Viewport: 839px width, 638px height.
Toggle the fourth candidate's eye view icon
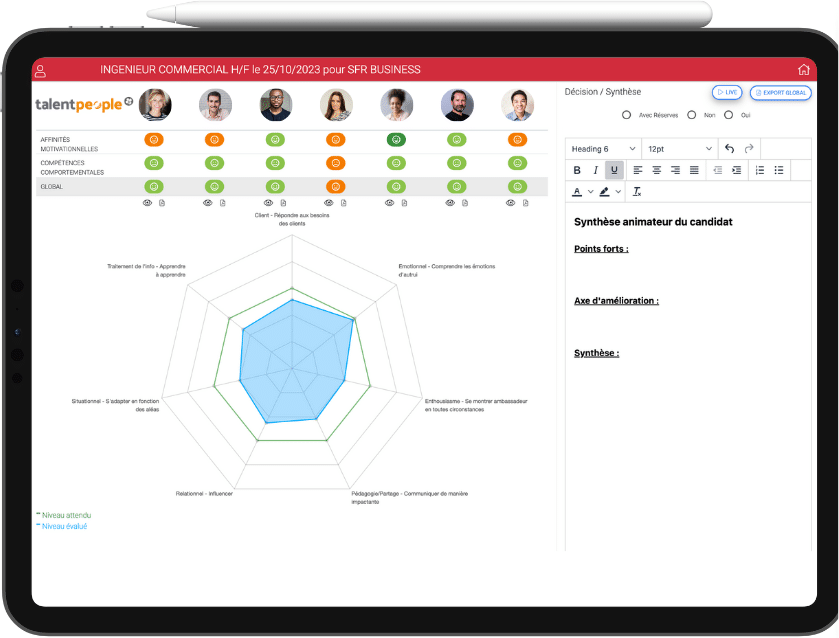coord(329,203)
